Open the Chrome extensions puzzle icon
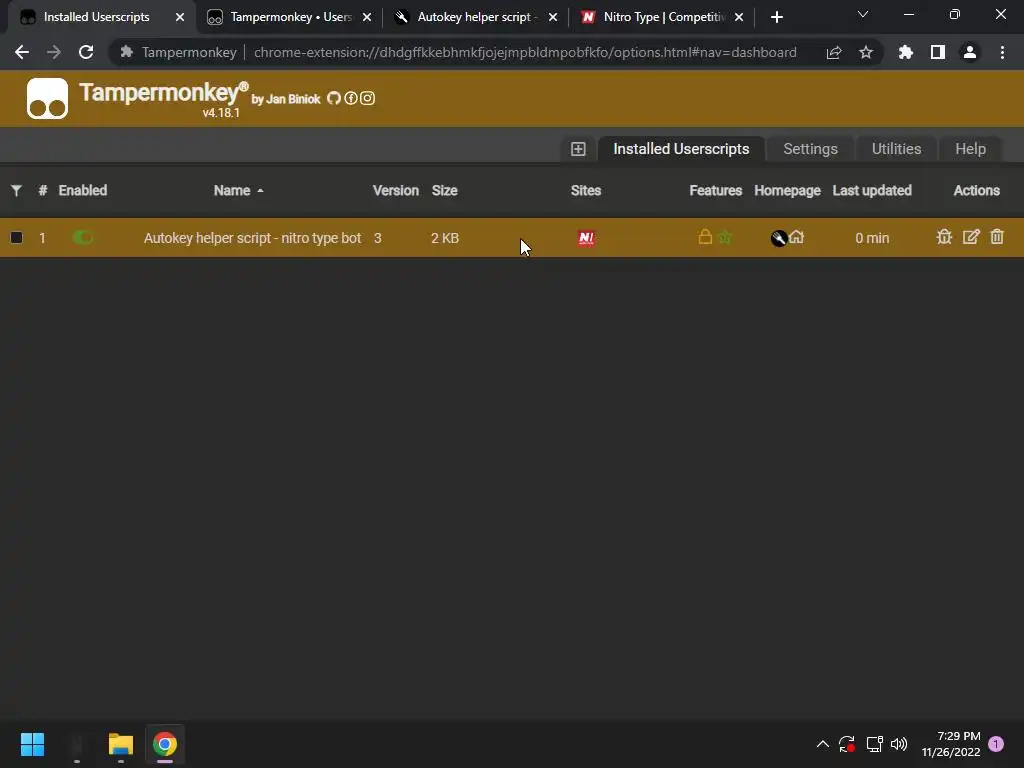Image resolution: width=1024 pixels, height=768 pixels. coord(905,52)
